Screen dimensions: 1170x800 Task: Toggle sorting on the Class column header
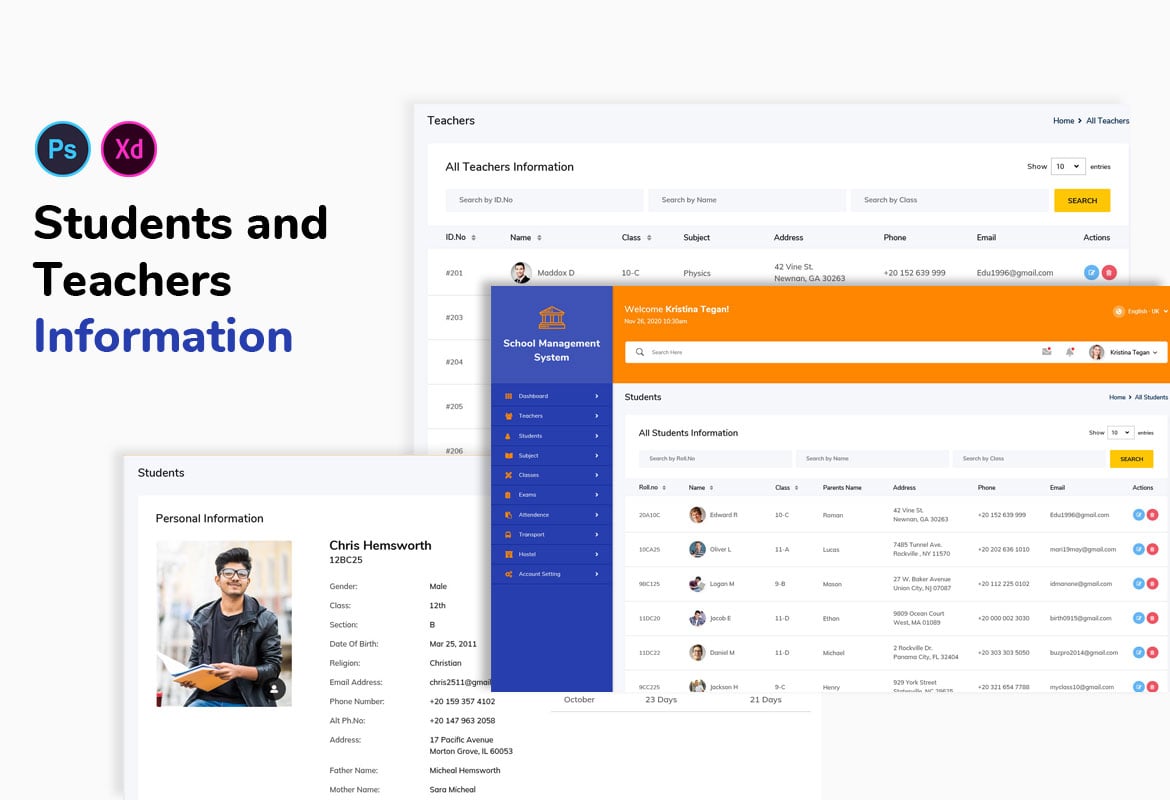(792, 487)
